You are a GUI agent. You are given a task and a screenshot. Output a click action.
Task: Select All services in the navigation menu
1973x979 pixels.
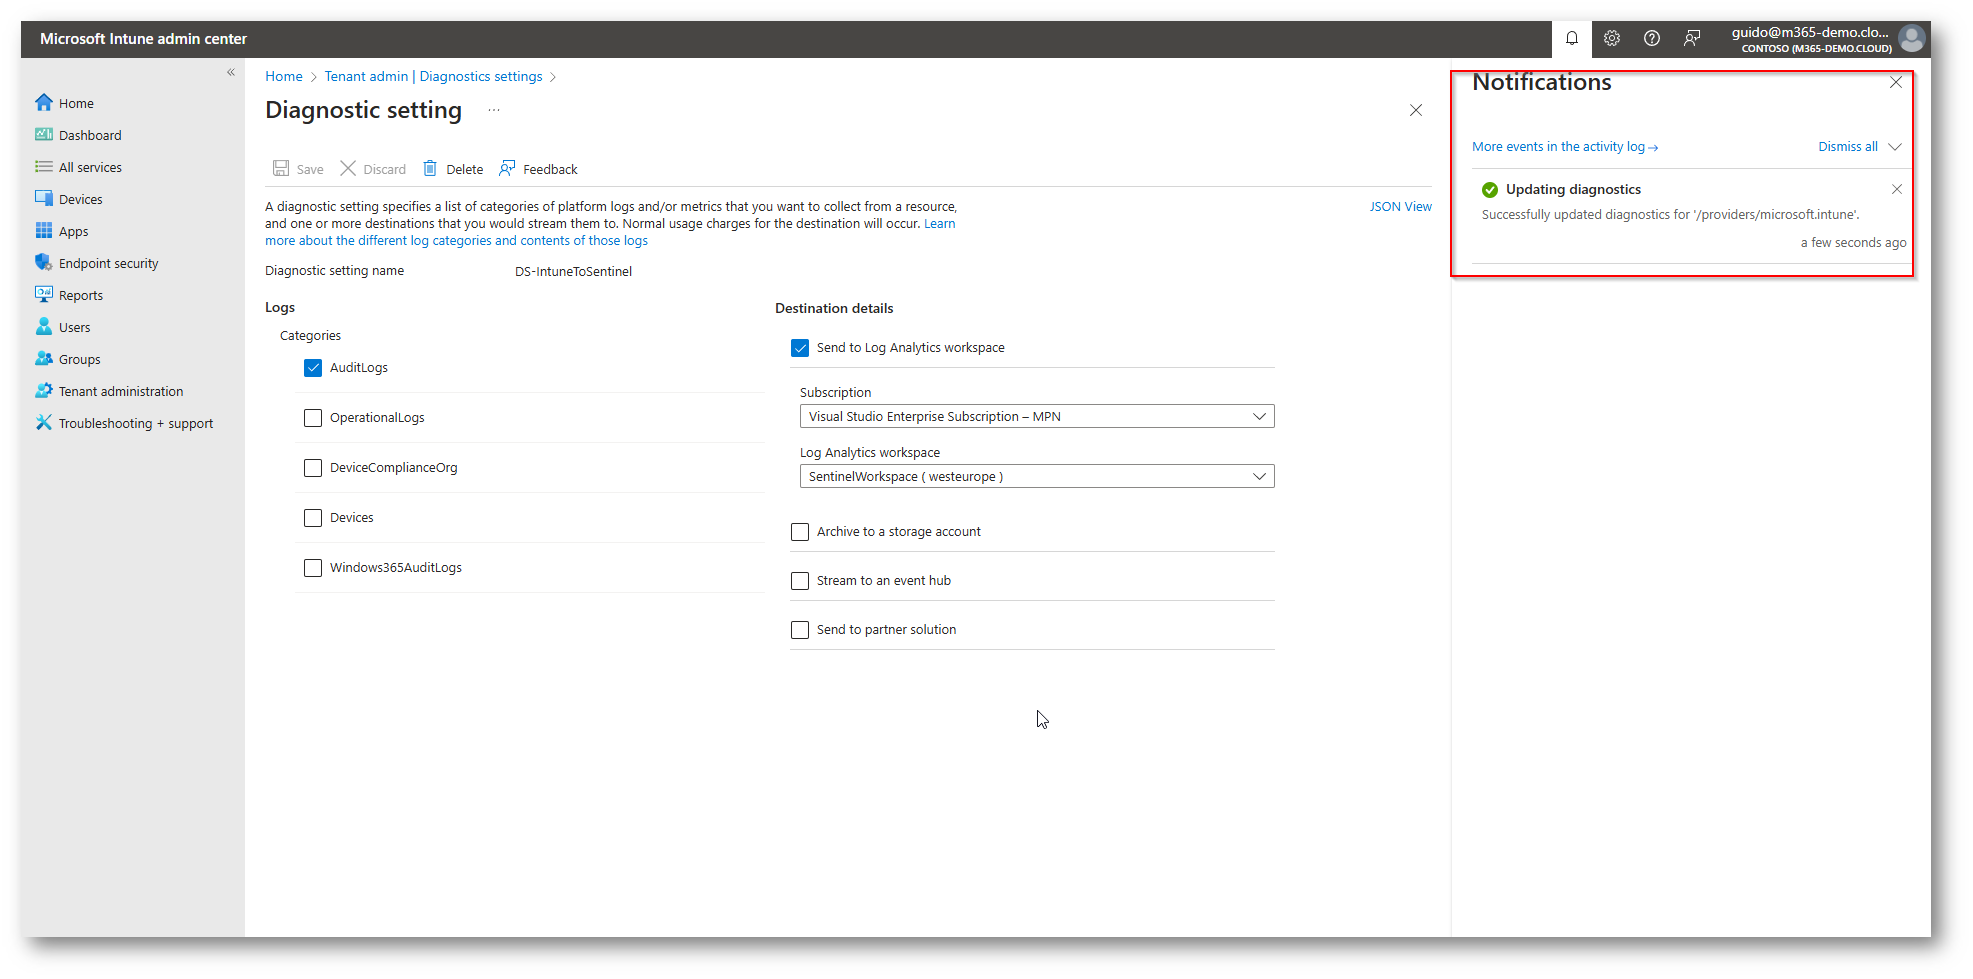(x=90, y=167)
